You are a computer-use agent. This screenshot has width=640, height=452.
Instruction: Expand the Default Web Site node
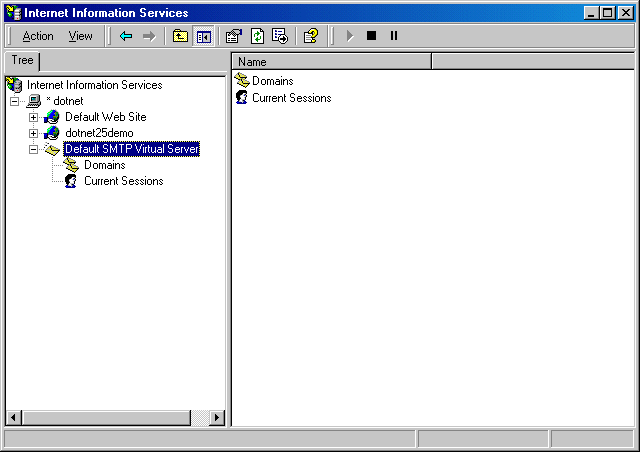(33, 117)
